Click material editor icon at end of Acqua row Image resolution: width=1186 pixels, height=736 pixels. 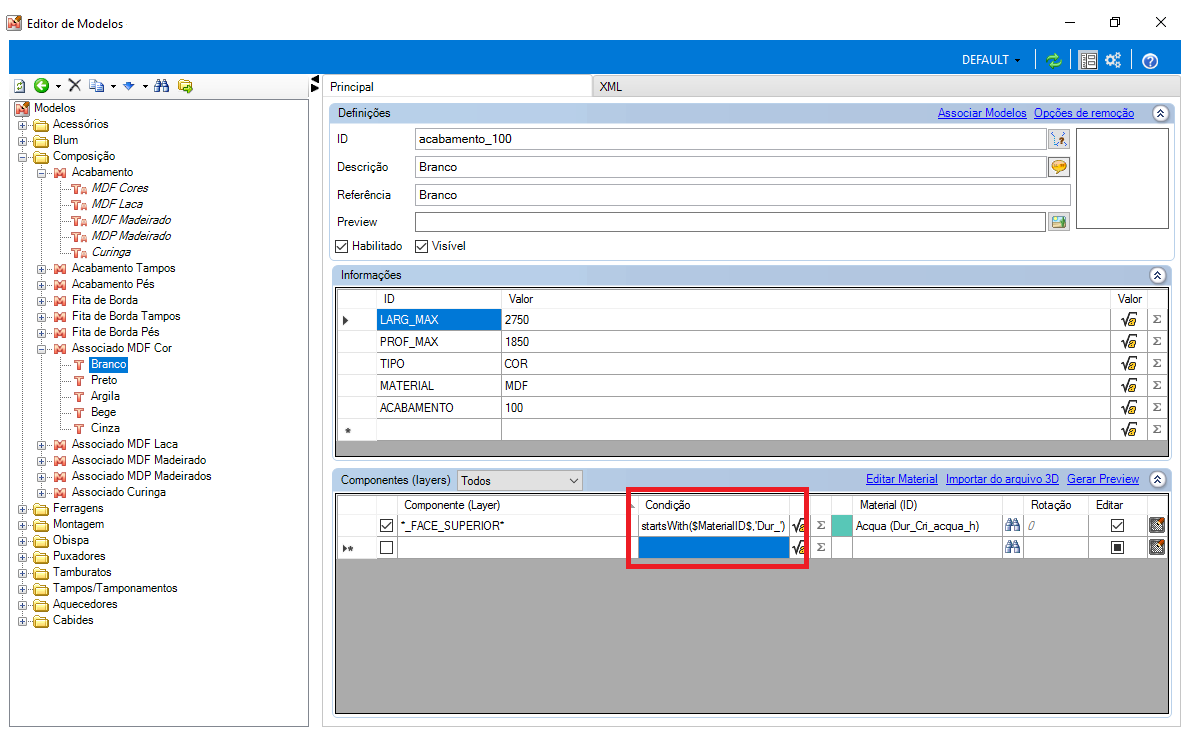coord(1157,526)
